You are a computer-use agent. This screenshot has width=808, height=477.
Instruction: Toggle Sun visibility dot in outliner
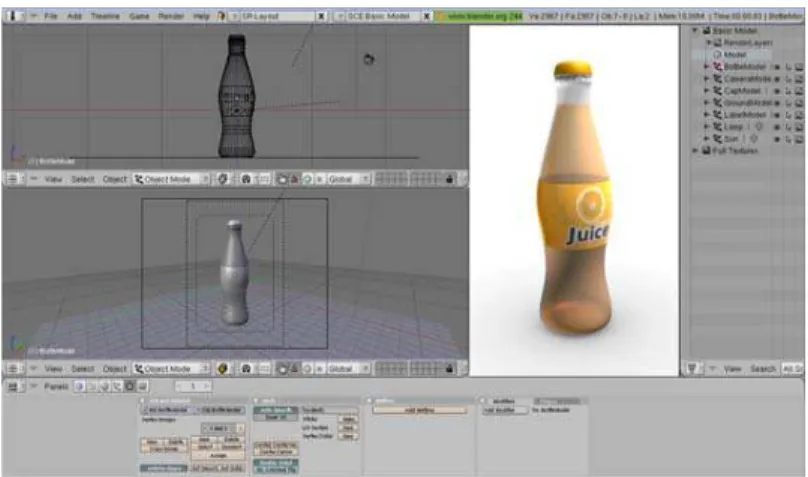[778, 139]
